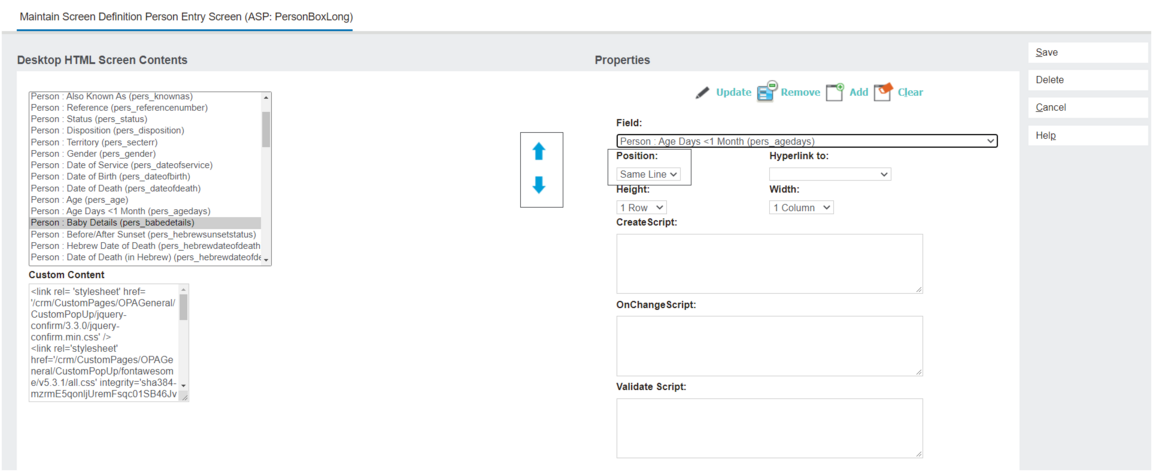This screenshot has height=472, width=1153.
Task: Move selected field down with blue arrow
Action: click(x=539, y=185)
